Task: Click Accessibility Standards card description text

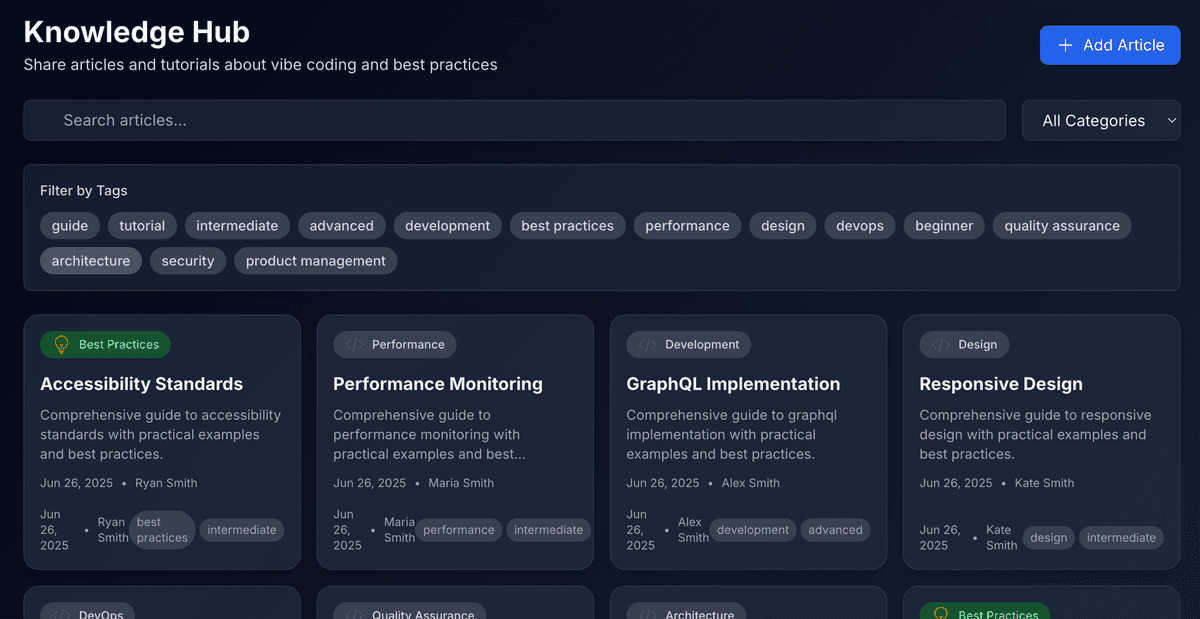Action: click(160, 434)
